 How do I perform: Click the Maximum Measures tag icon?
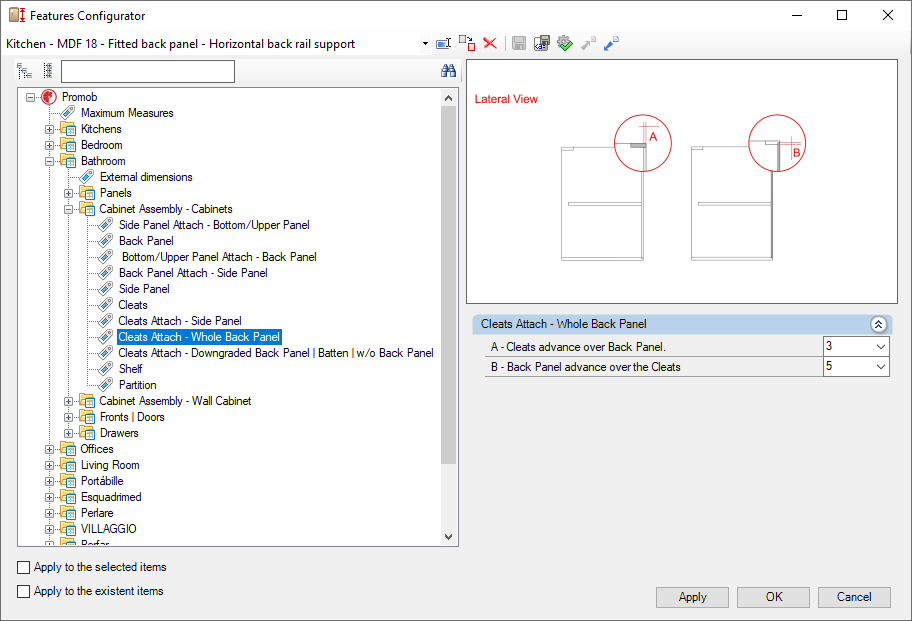pos(68,113)
